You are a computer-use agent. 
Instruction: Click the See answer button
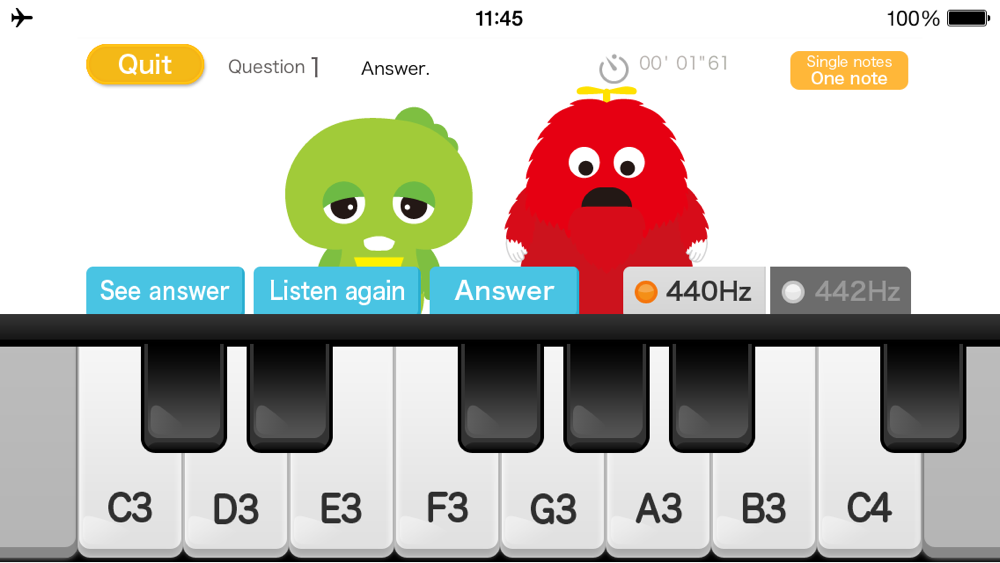(x=165, y=291)
